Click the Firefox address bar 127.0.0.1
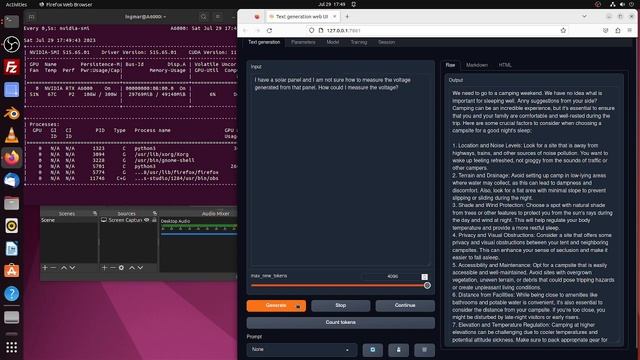 point(437,31)
